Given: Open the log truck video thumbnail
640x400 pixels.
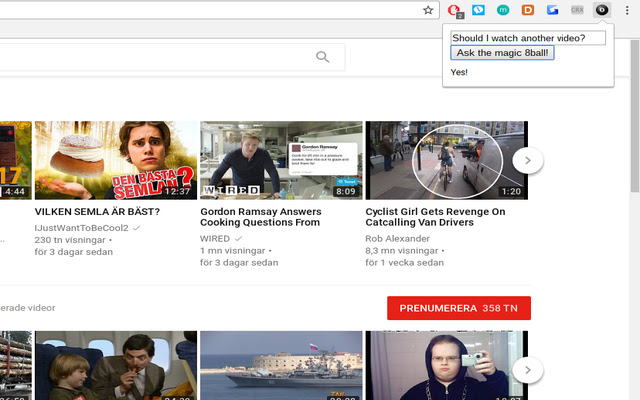Looking at the screenshot, I should tap(16, 365).
